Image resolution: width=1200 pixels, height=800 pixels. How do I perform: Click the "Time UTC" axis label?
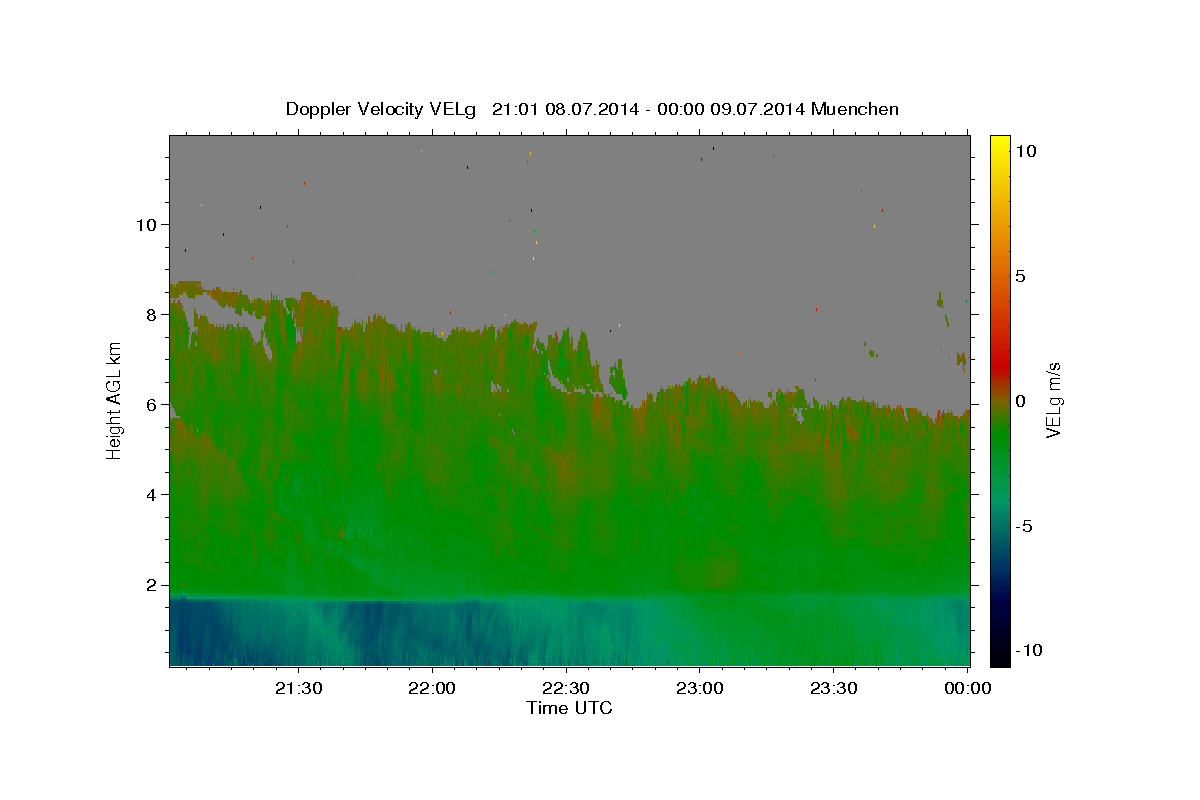[x=569, y=708]
